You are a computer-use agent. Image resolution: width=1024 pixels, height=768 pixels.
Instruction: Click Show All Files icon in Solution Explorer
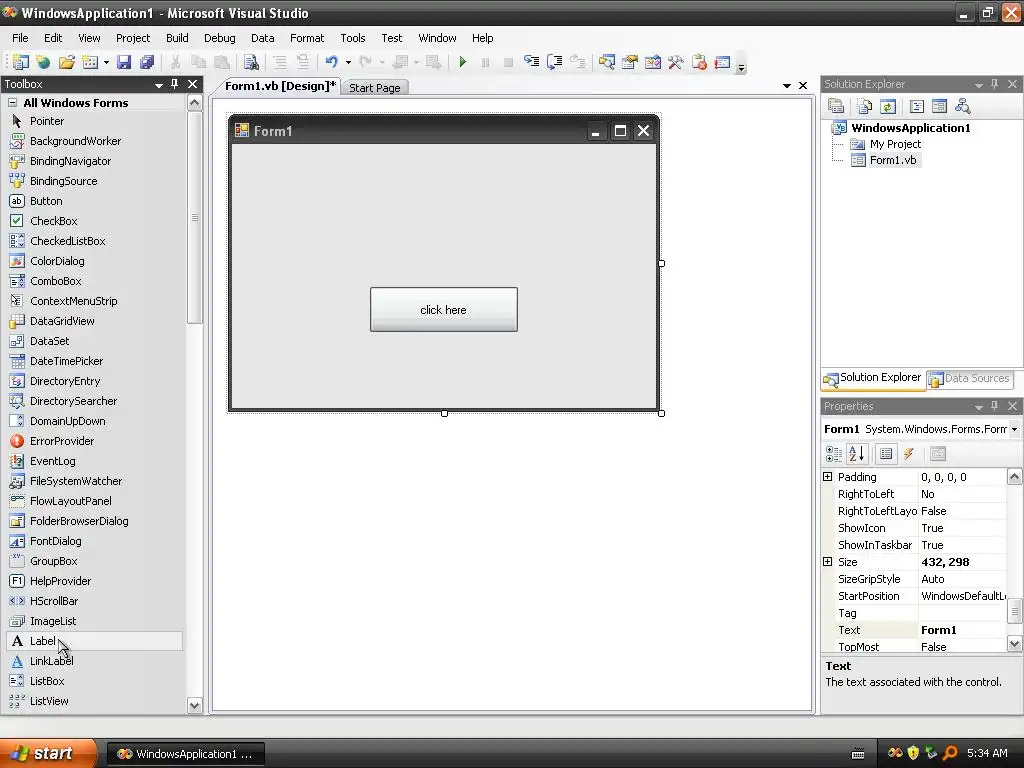[865, 106]
